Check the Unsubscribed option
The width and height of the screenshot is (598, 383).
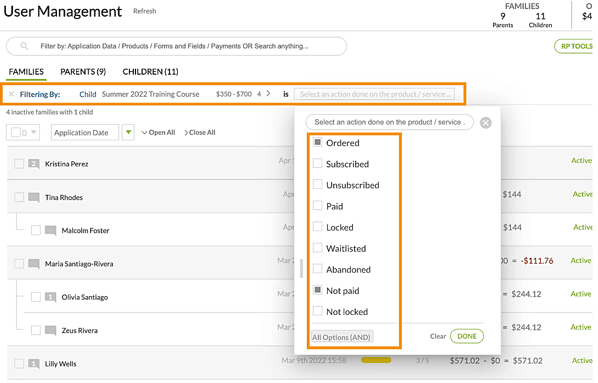[x=317, y=184]
